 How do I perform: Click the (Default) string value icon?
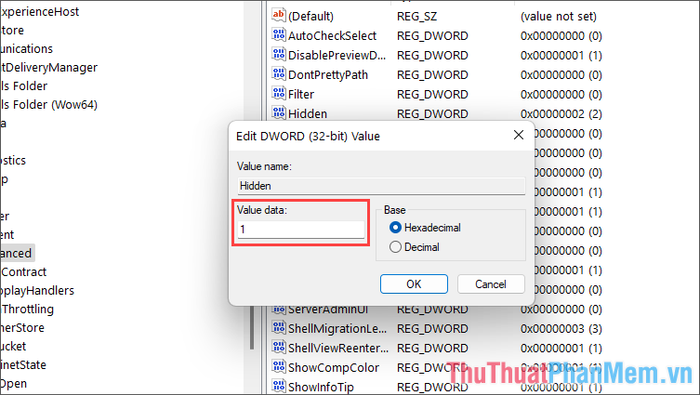[x=279, y=15]
